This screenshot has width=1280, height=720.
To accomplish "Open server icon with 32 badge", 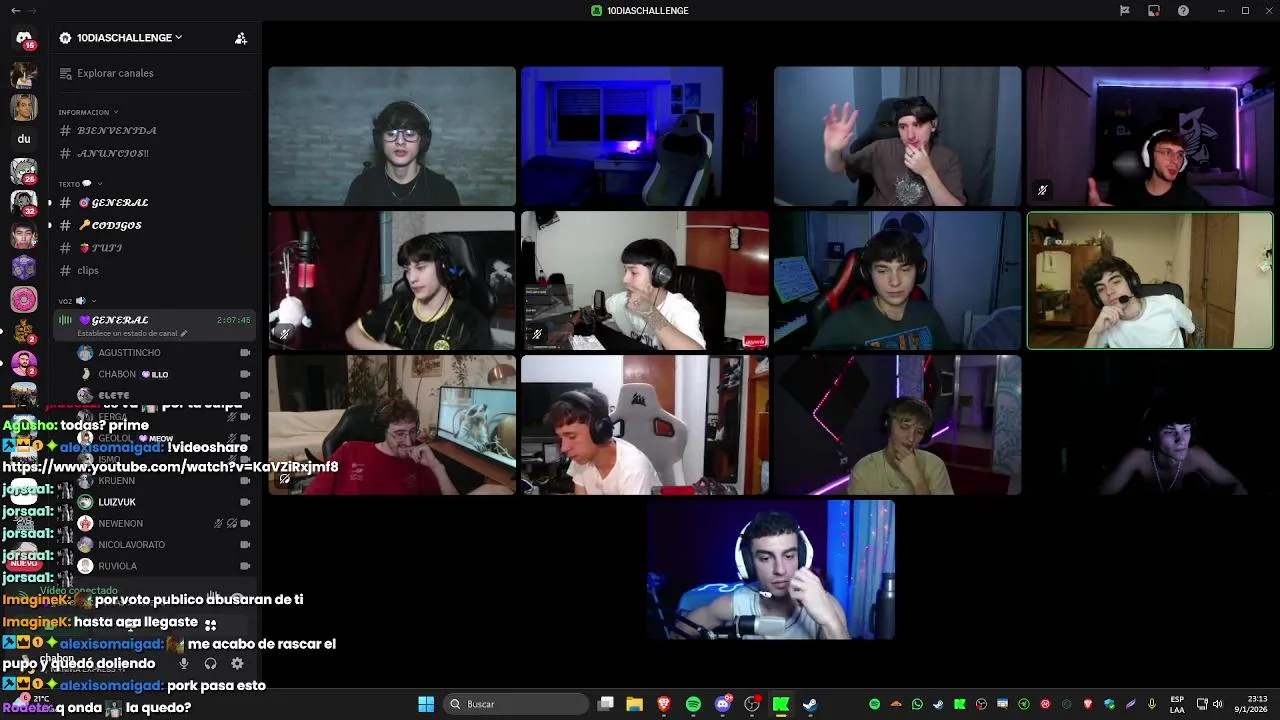I will [24, 203].
